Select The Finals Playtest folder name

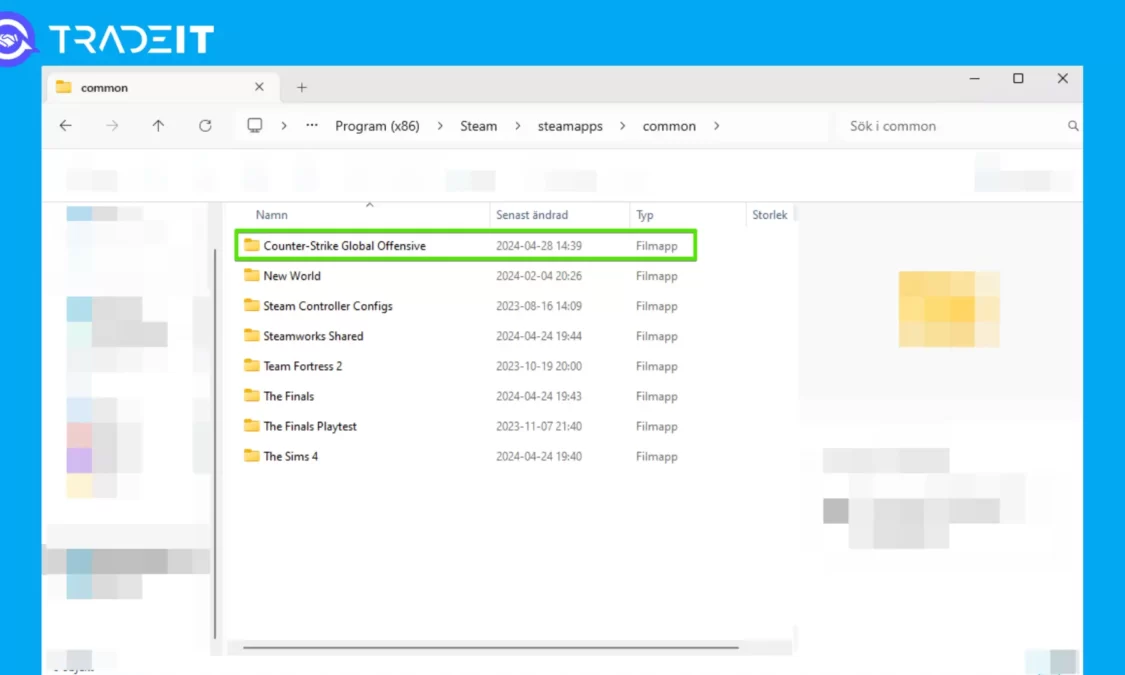[x=310, y=426]
